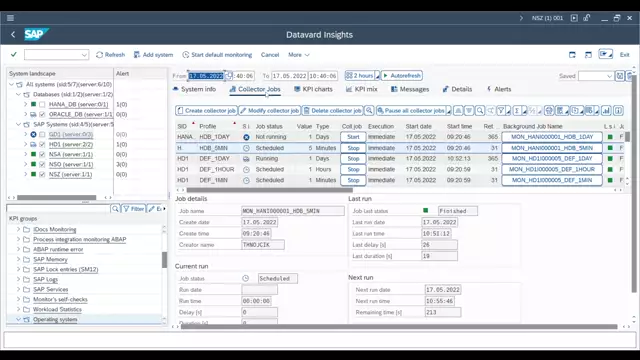Select the Collector Jobs tab
This screenshot has height=360, width=640.
pyautogui.click(x=255, y=89)
